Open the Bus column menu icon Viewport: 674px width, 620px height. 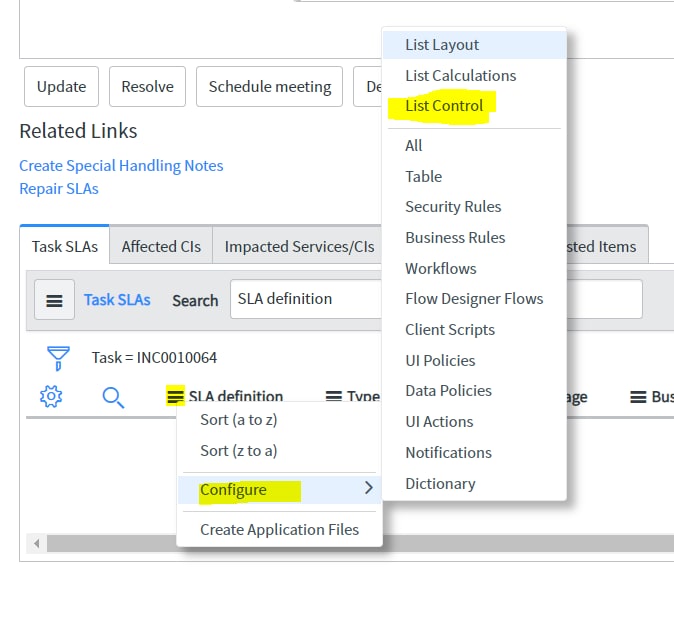pyautogui.click(x=638, y=396)
